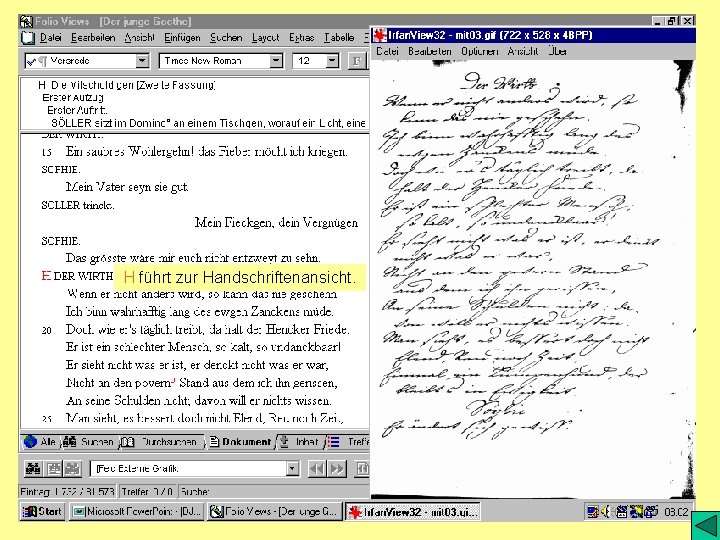Viewport: 720px width, 540px height.
Task: Switch to the Suchen tab with binoculars
Action: 89,442
